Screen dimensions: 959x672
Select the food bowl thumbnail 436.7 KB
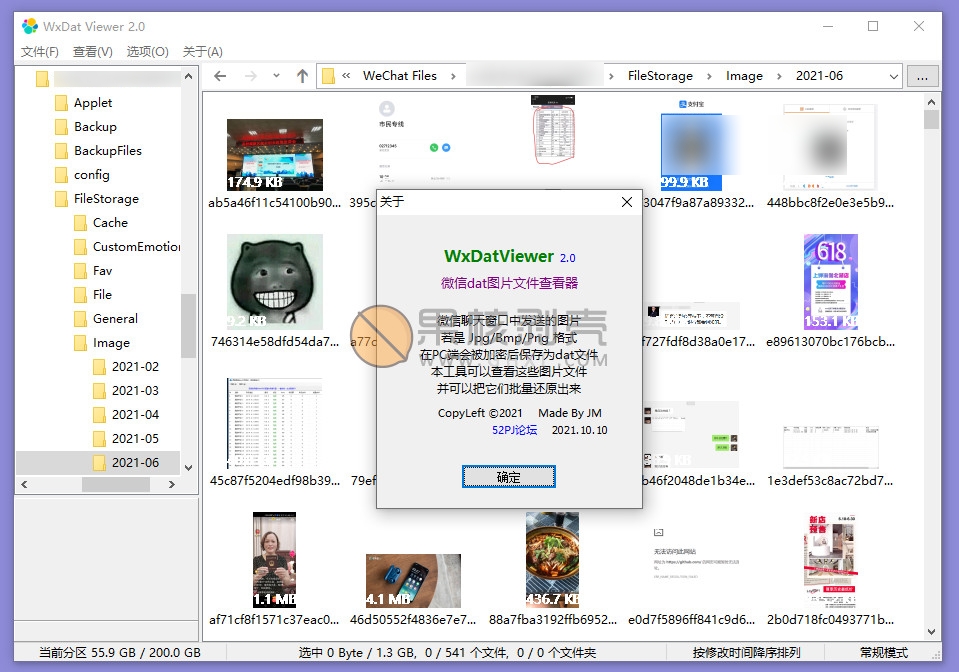(552, 560)
